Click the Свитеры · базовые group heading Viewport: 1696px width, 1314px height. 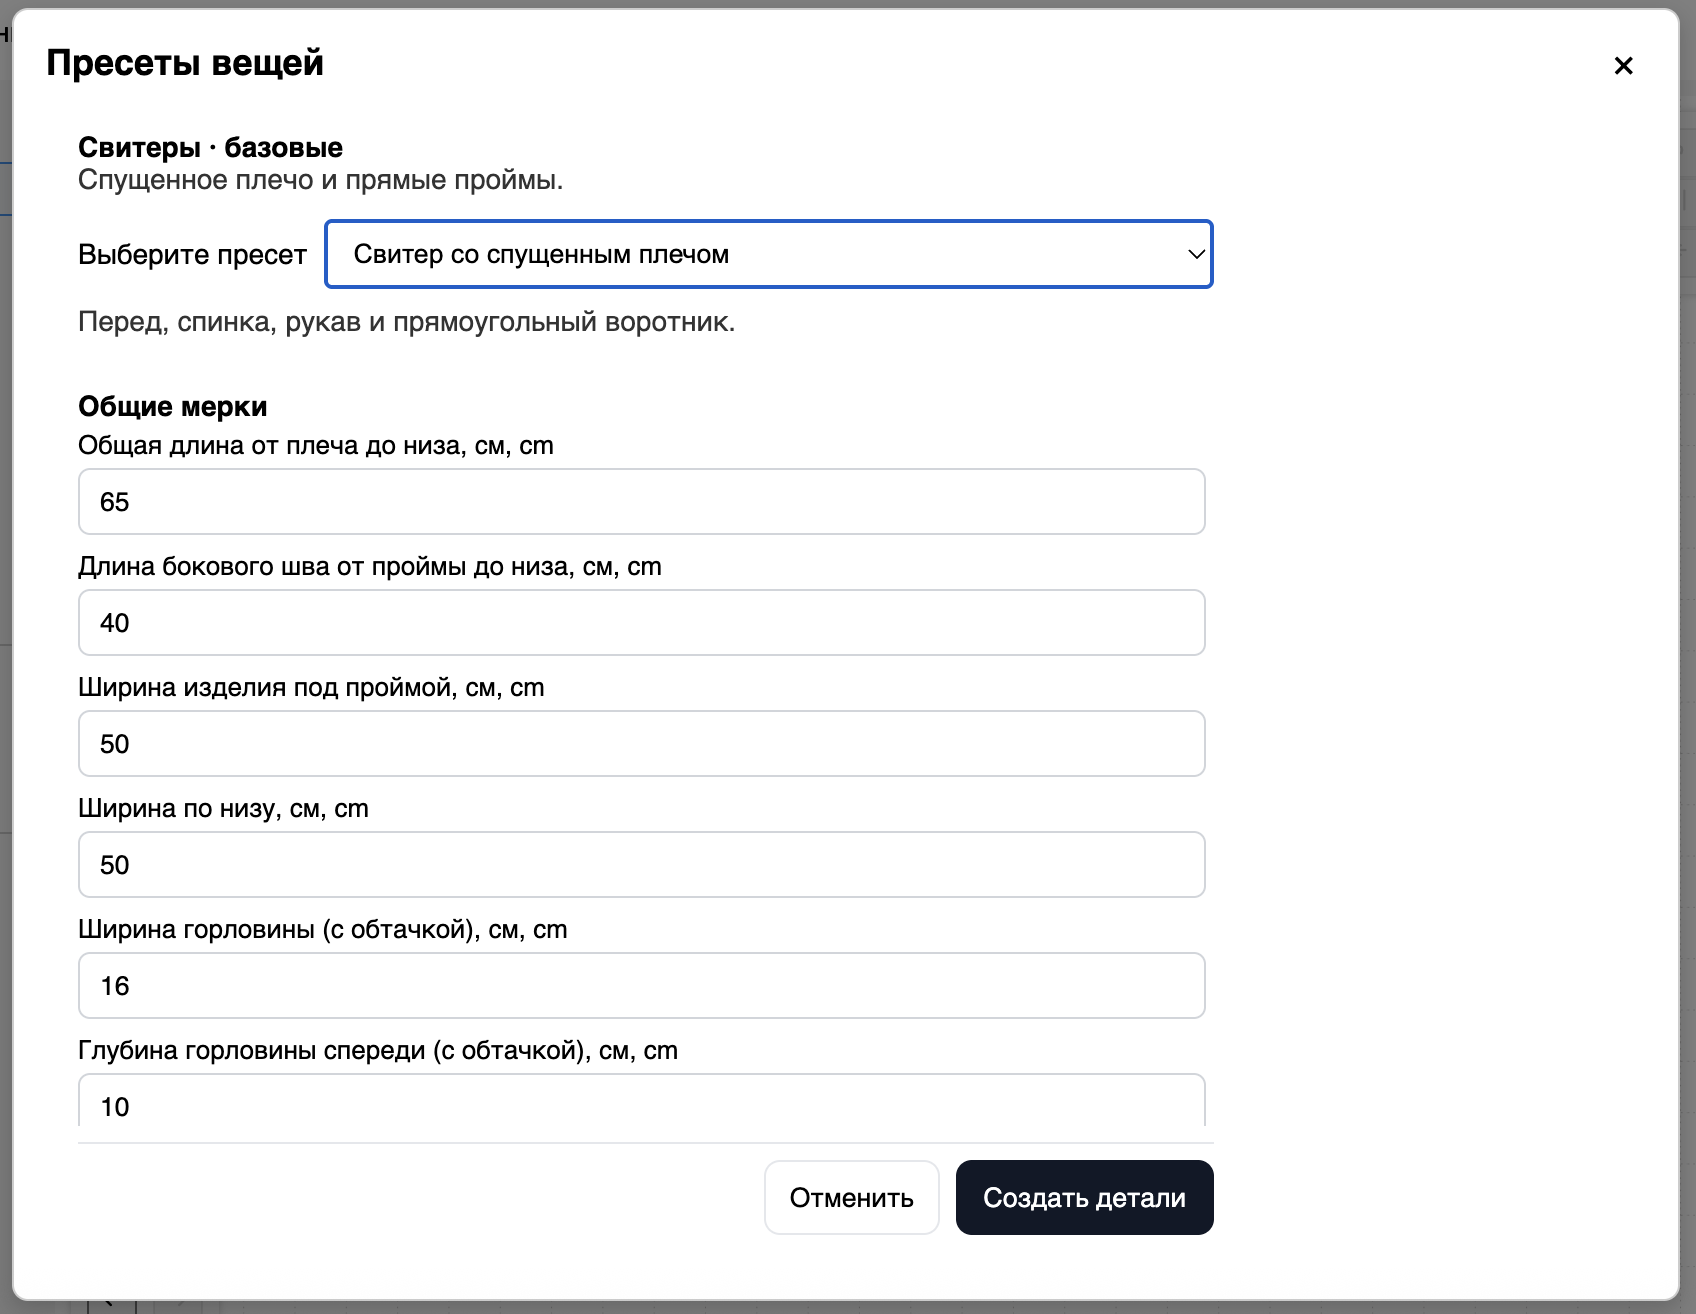(x=210, y=148)
